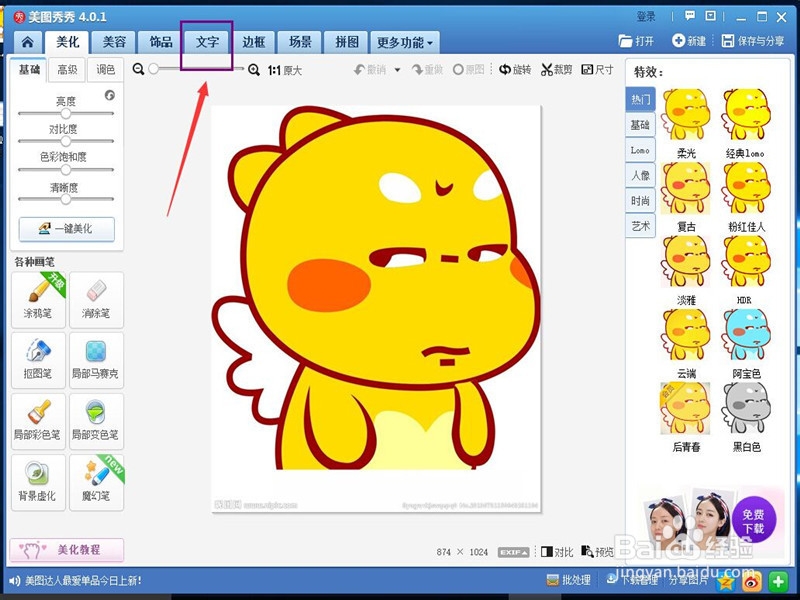This screenshot has width=800, height=600.
Task: Click the 亮度 brightness slider
Action: (x=66, y=113)
